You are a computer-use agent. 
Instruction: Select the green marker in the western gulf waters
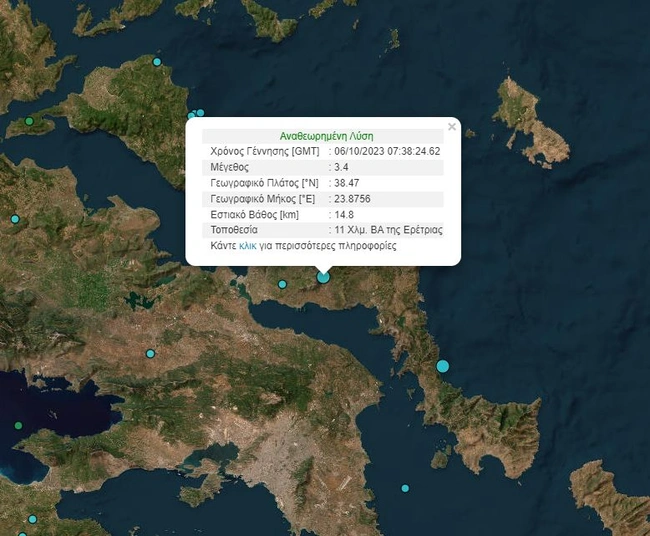pos(18,425)
